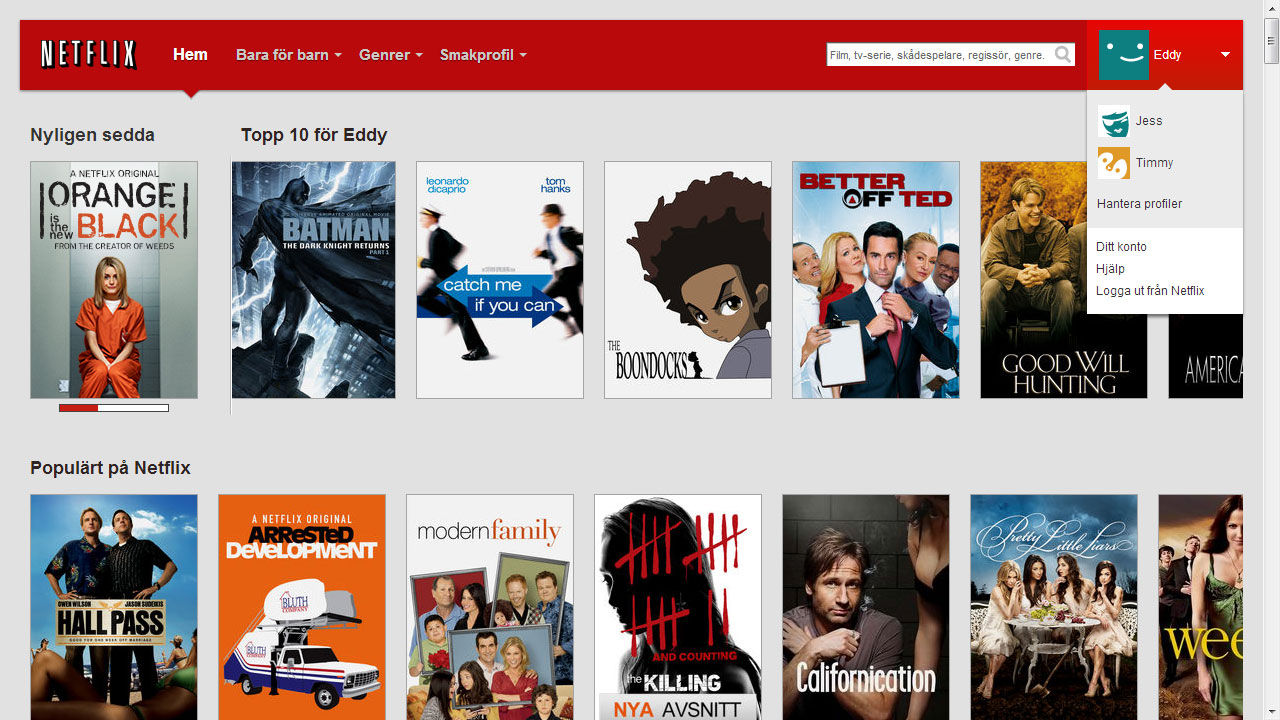1280x720 pixels.
Task: Open Ditt konto link
Action: click(x=1121, y=247)
